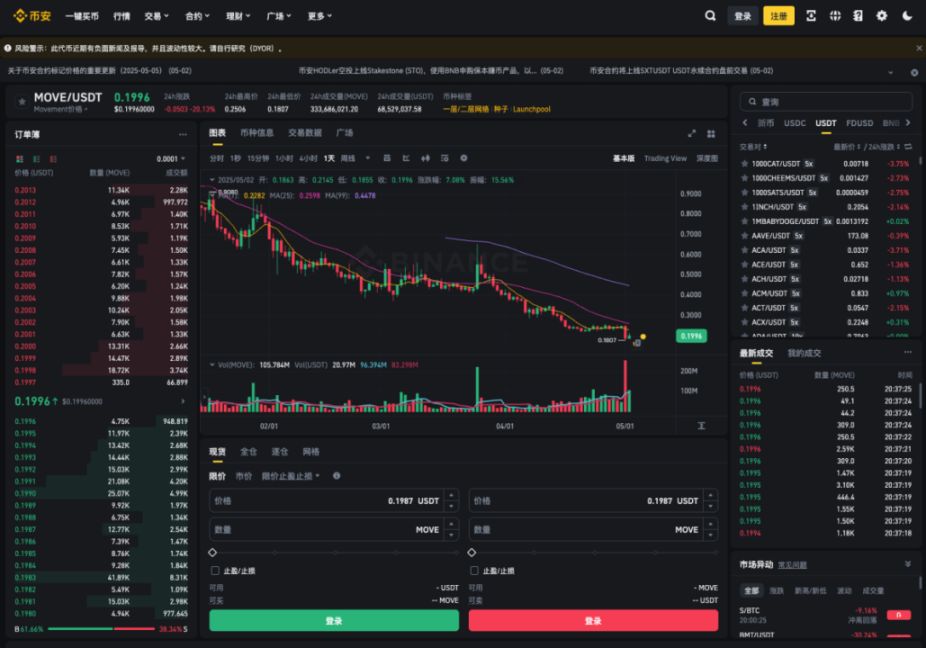Show buy orders only in order book
The height and width of the screenshot is (648, 926).
pyautogui.click(x=37, y=159)
